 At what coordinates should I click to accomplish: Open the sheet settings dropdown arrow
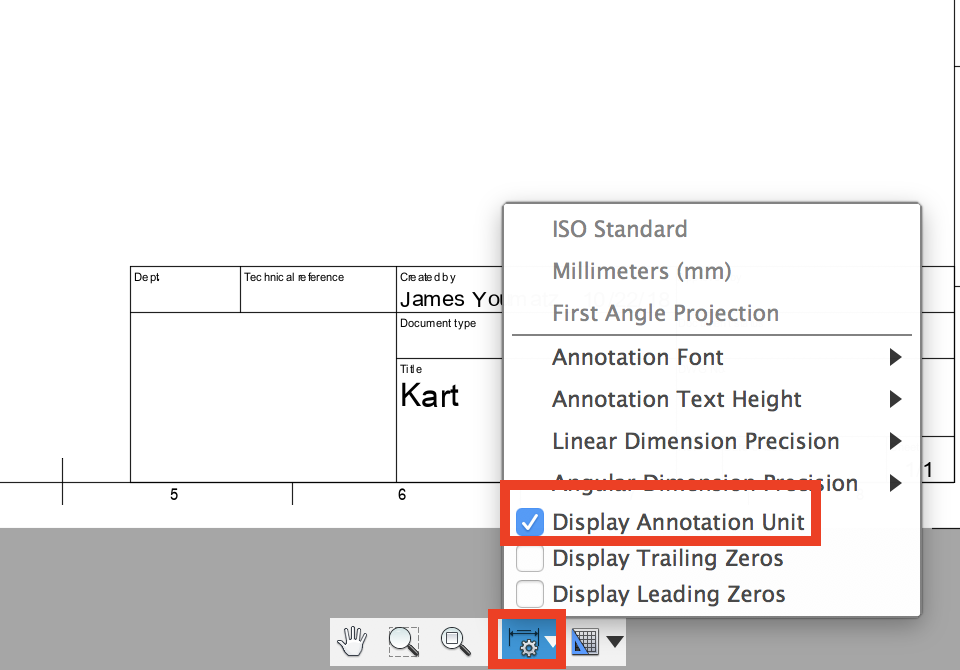pos(615,641)
